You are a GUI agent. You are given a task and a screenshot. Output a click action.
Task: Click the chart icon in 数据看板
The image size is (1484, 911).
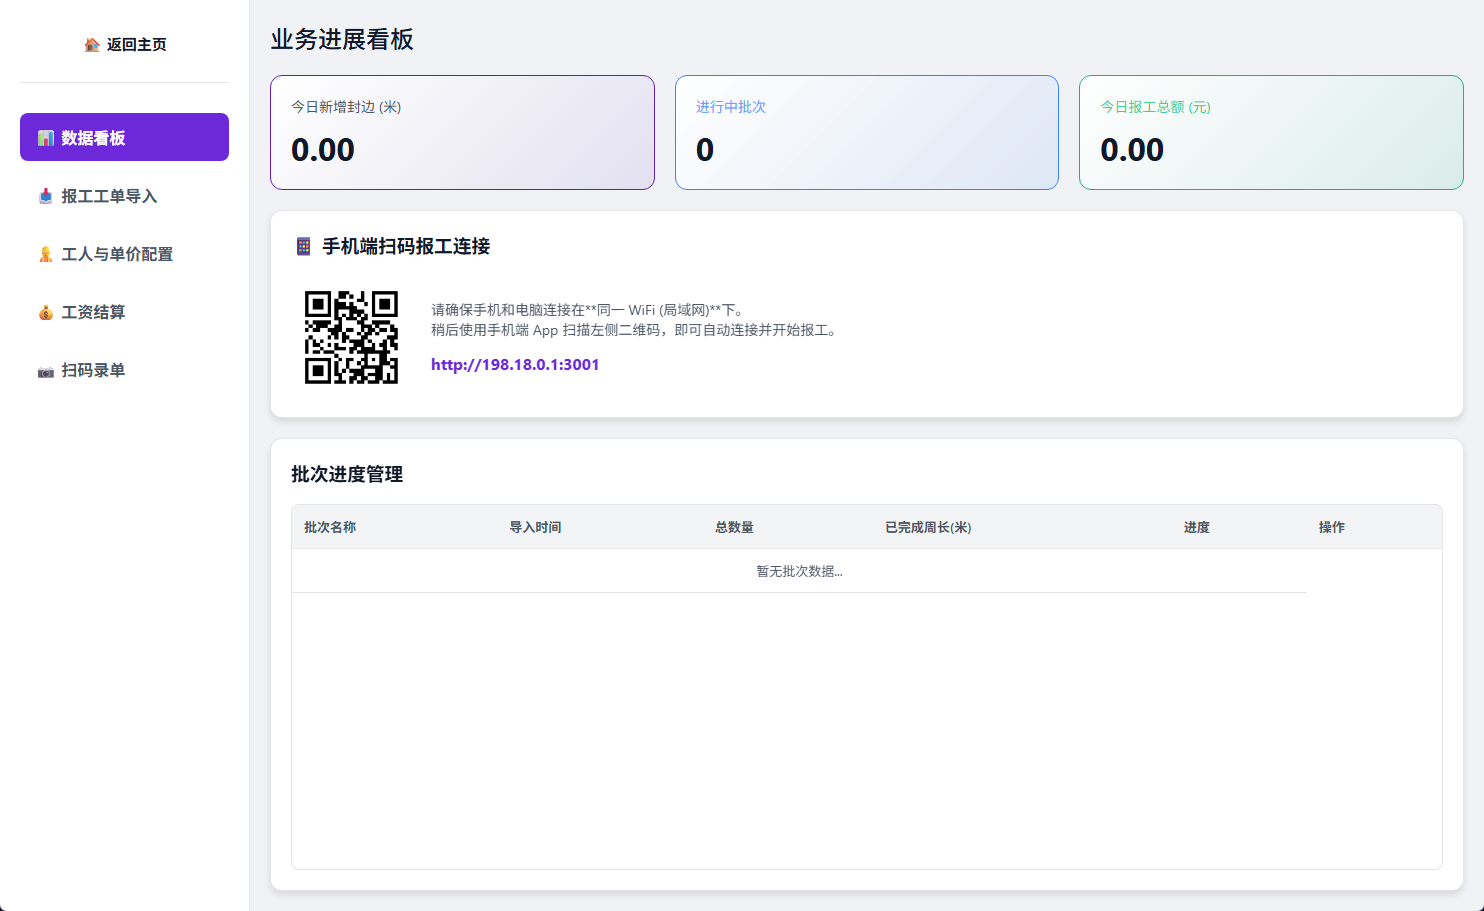coord(46,138)
